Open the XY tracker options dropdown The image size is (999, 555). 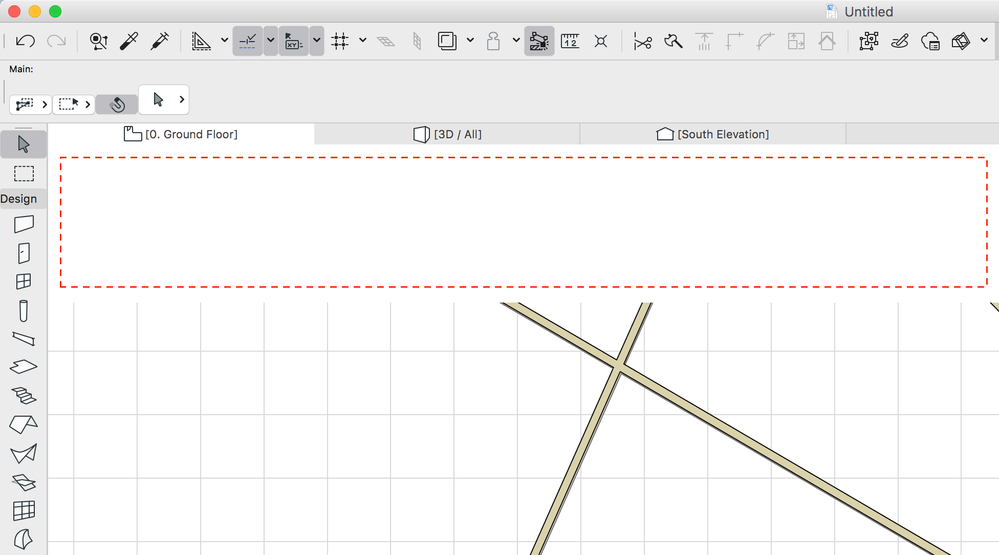tap(317, 41)
